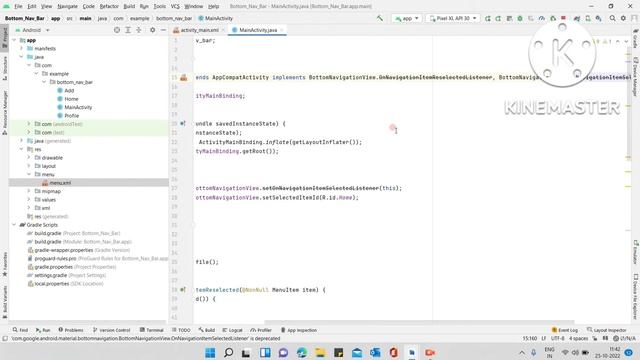Open the Find tool window
This screenshot has height=360, width=640.
tap(20, 330)
